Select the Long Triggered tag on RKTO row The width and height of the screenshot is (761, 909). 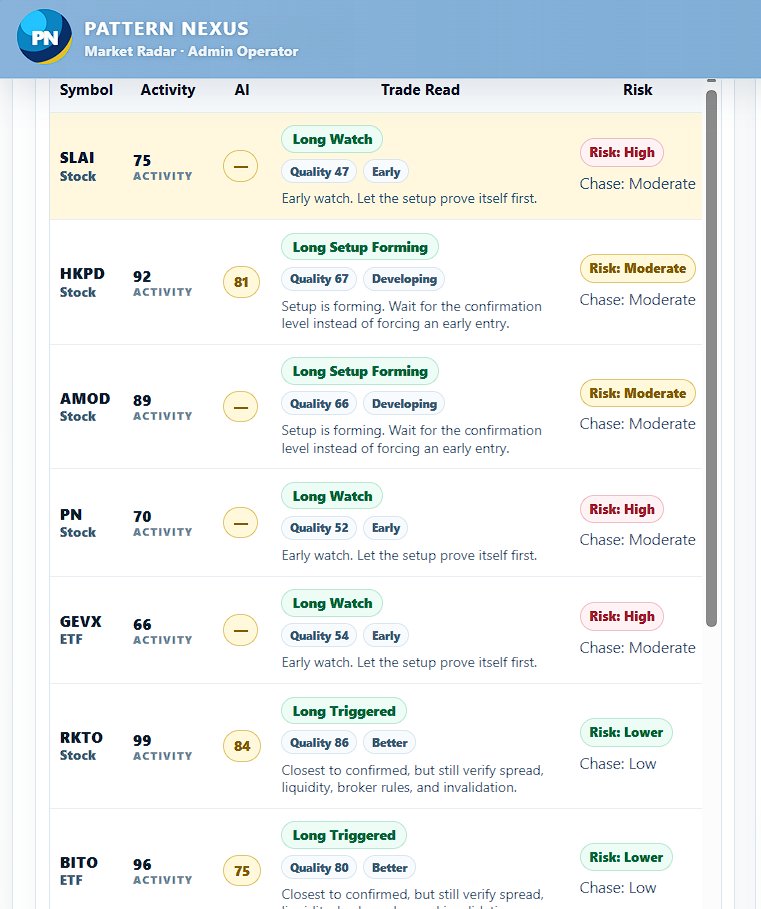[x=344, y=711]
